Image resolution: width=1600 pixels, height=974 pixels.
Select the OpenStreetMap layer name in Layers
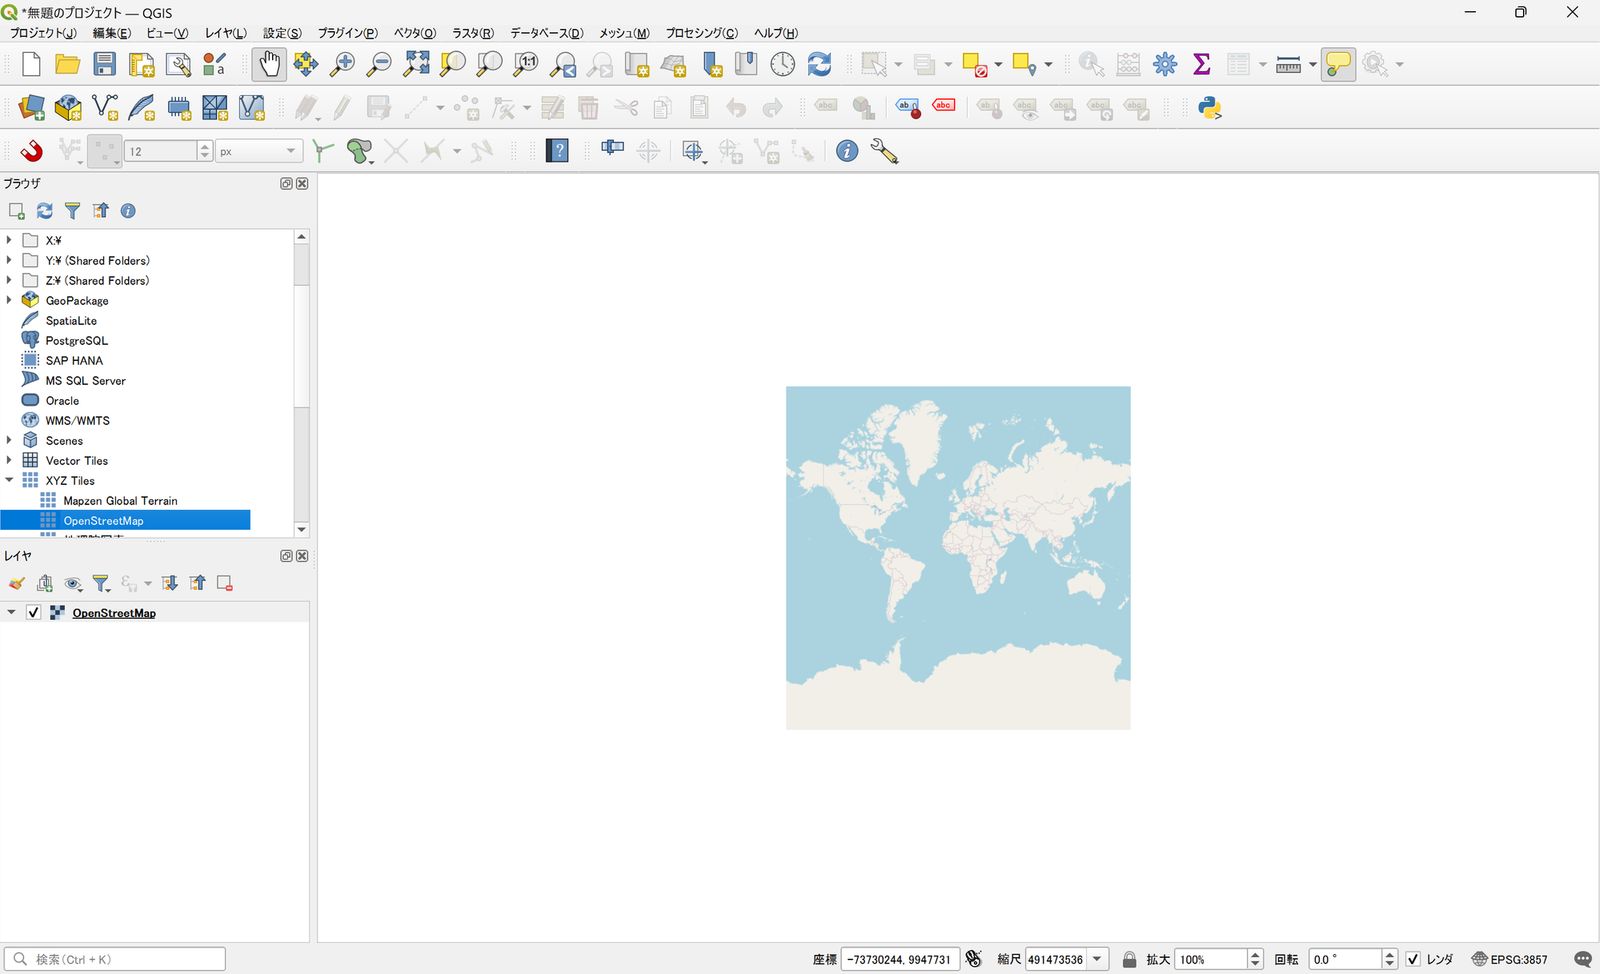[x=114, y=613]
